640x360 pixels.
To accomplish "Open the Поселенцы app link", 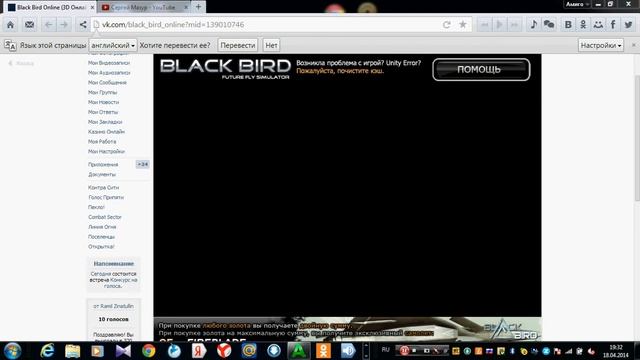I will (101, 237).
